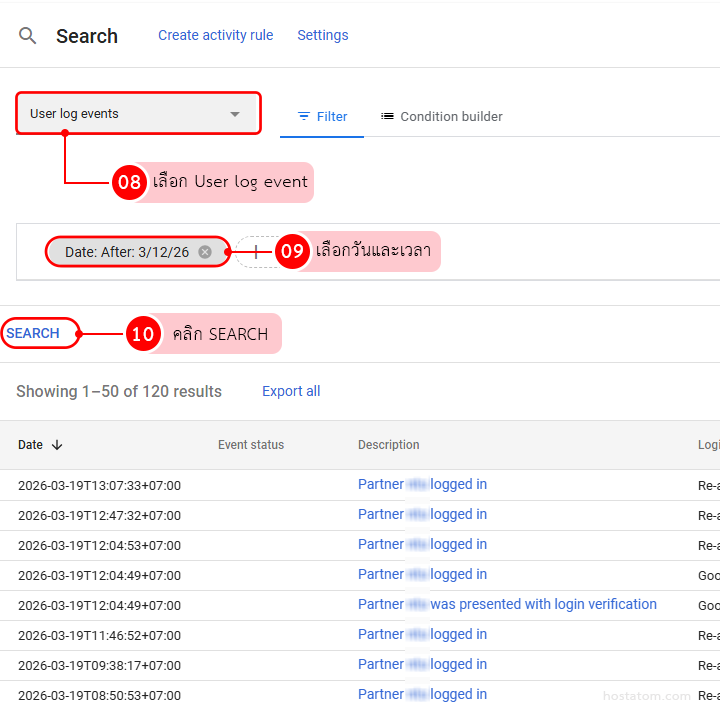
Task: Click the Description column header
Action: coord(388,445)
